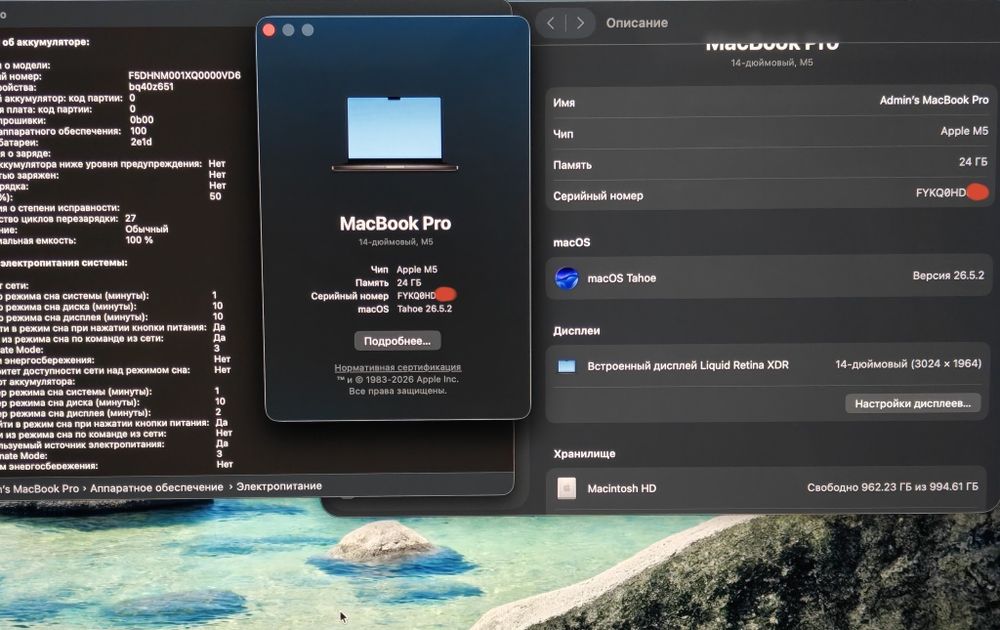The width and height of the screenshot is (1000, 630).
Task: Click the firmware version 0b00 value
Action: coord(142,120)
